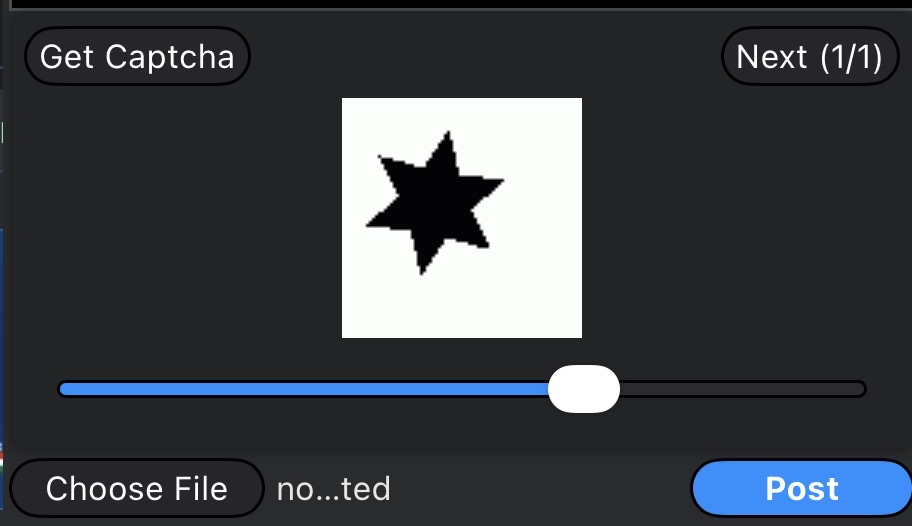Screen dimensions: 912x526
Task: Click empty white area below the star
Action: pos(462,307)
